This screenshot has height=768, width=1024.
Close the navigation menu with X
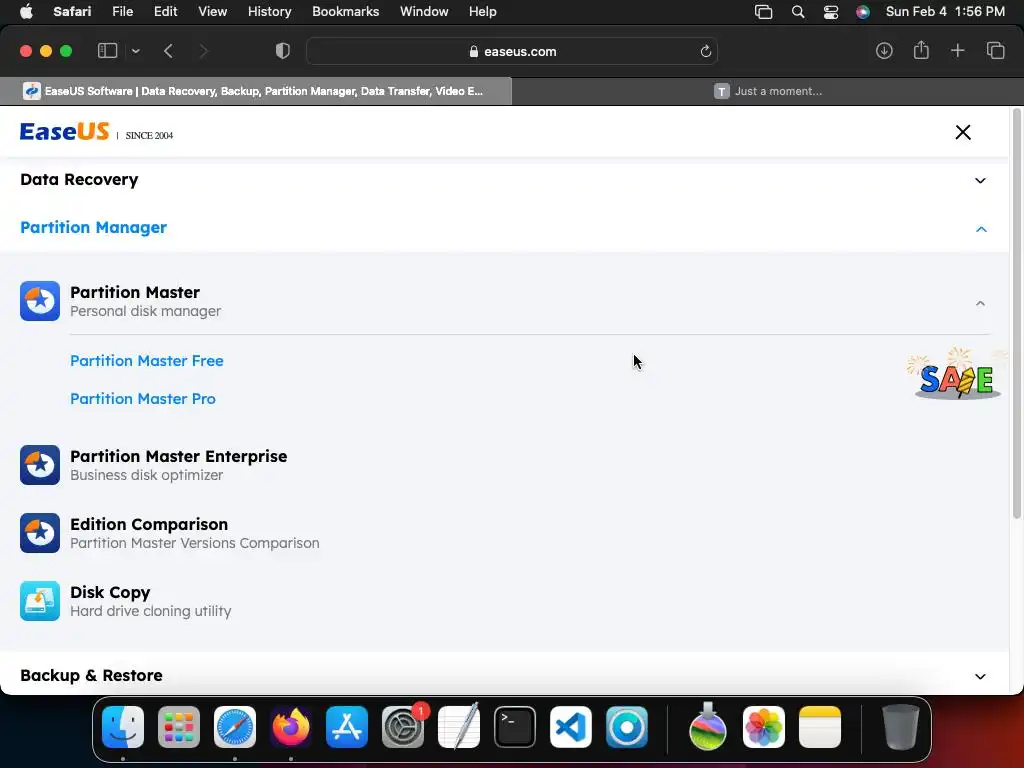coord(963,133)
